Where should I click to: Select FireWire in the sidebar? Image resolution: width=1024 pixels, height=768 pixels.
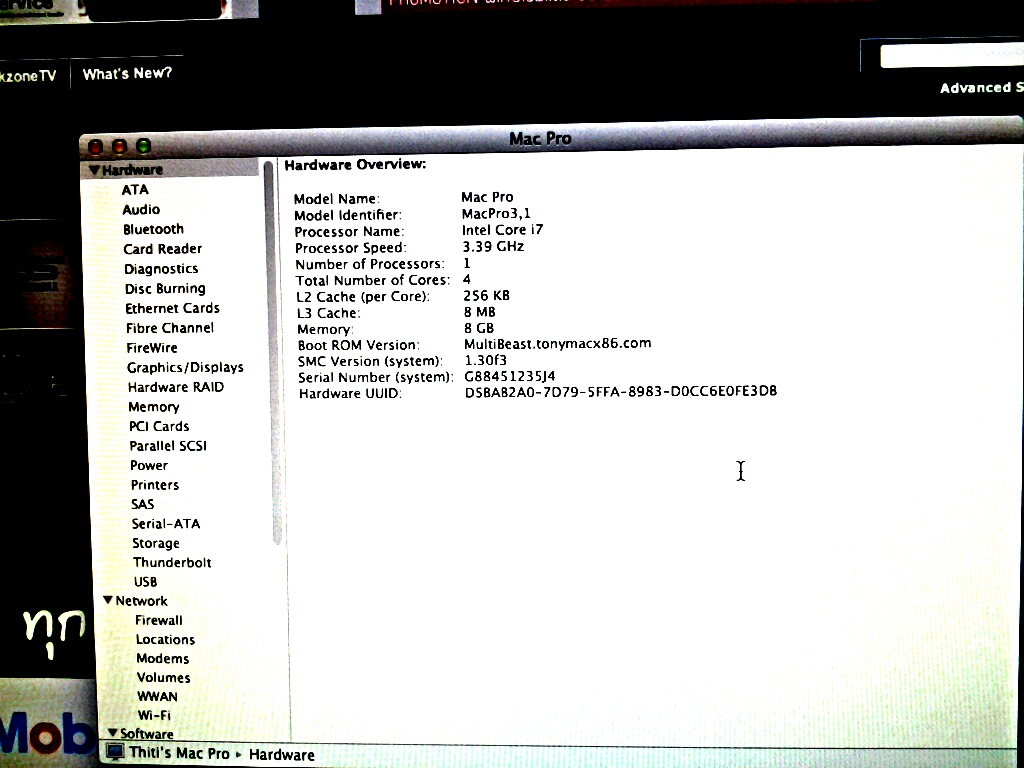pos(152,348)
